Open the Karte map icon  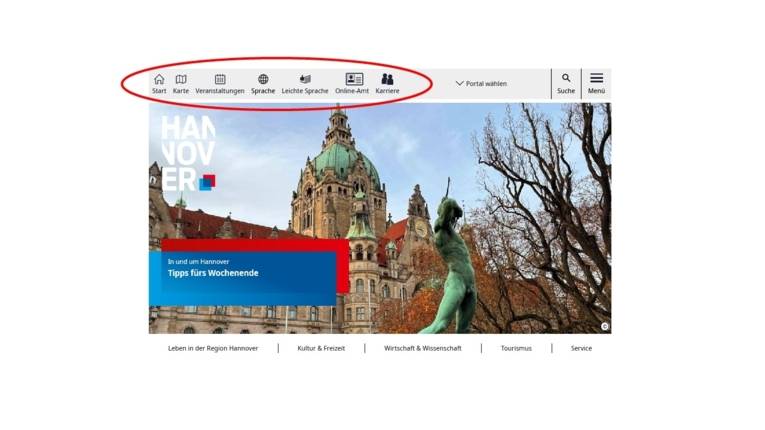181,80
